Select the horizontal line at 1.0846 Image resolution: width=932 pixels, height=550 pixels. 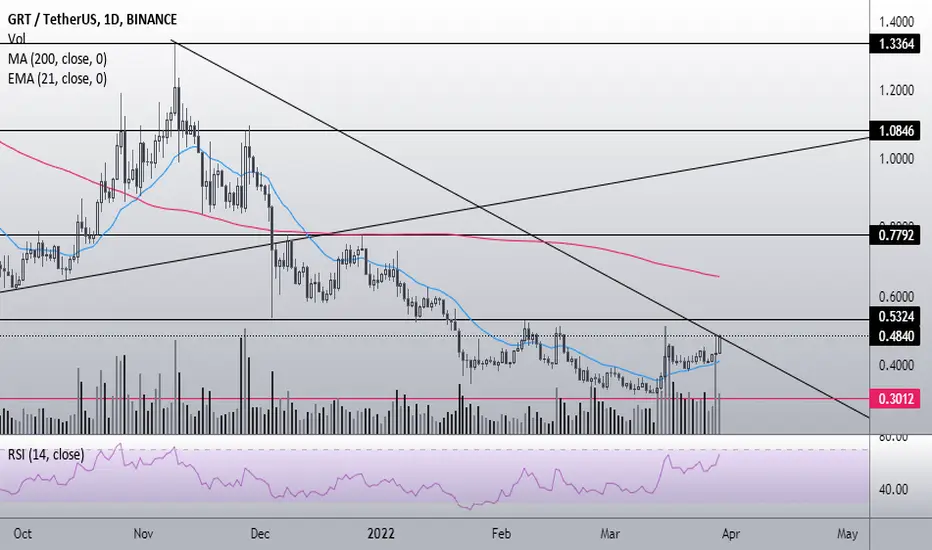tap(434, 130)
